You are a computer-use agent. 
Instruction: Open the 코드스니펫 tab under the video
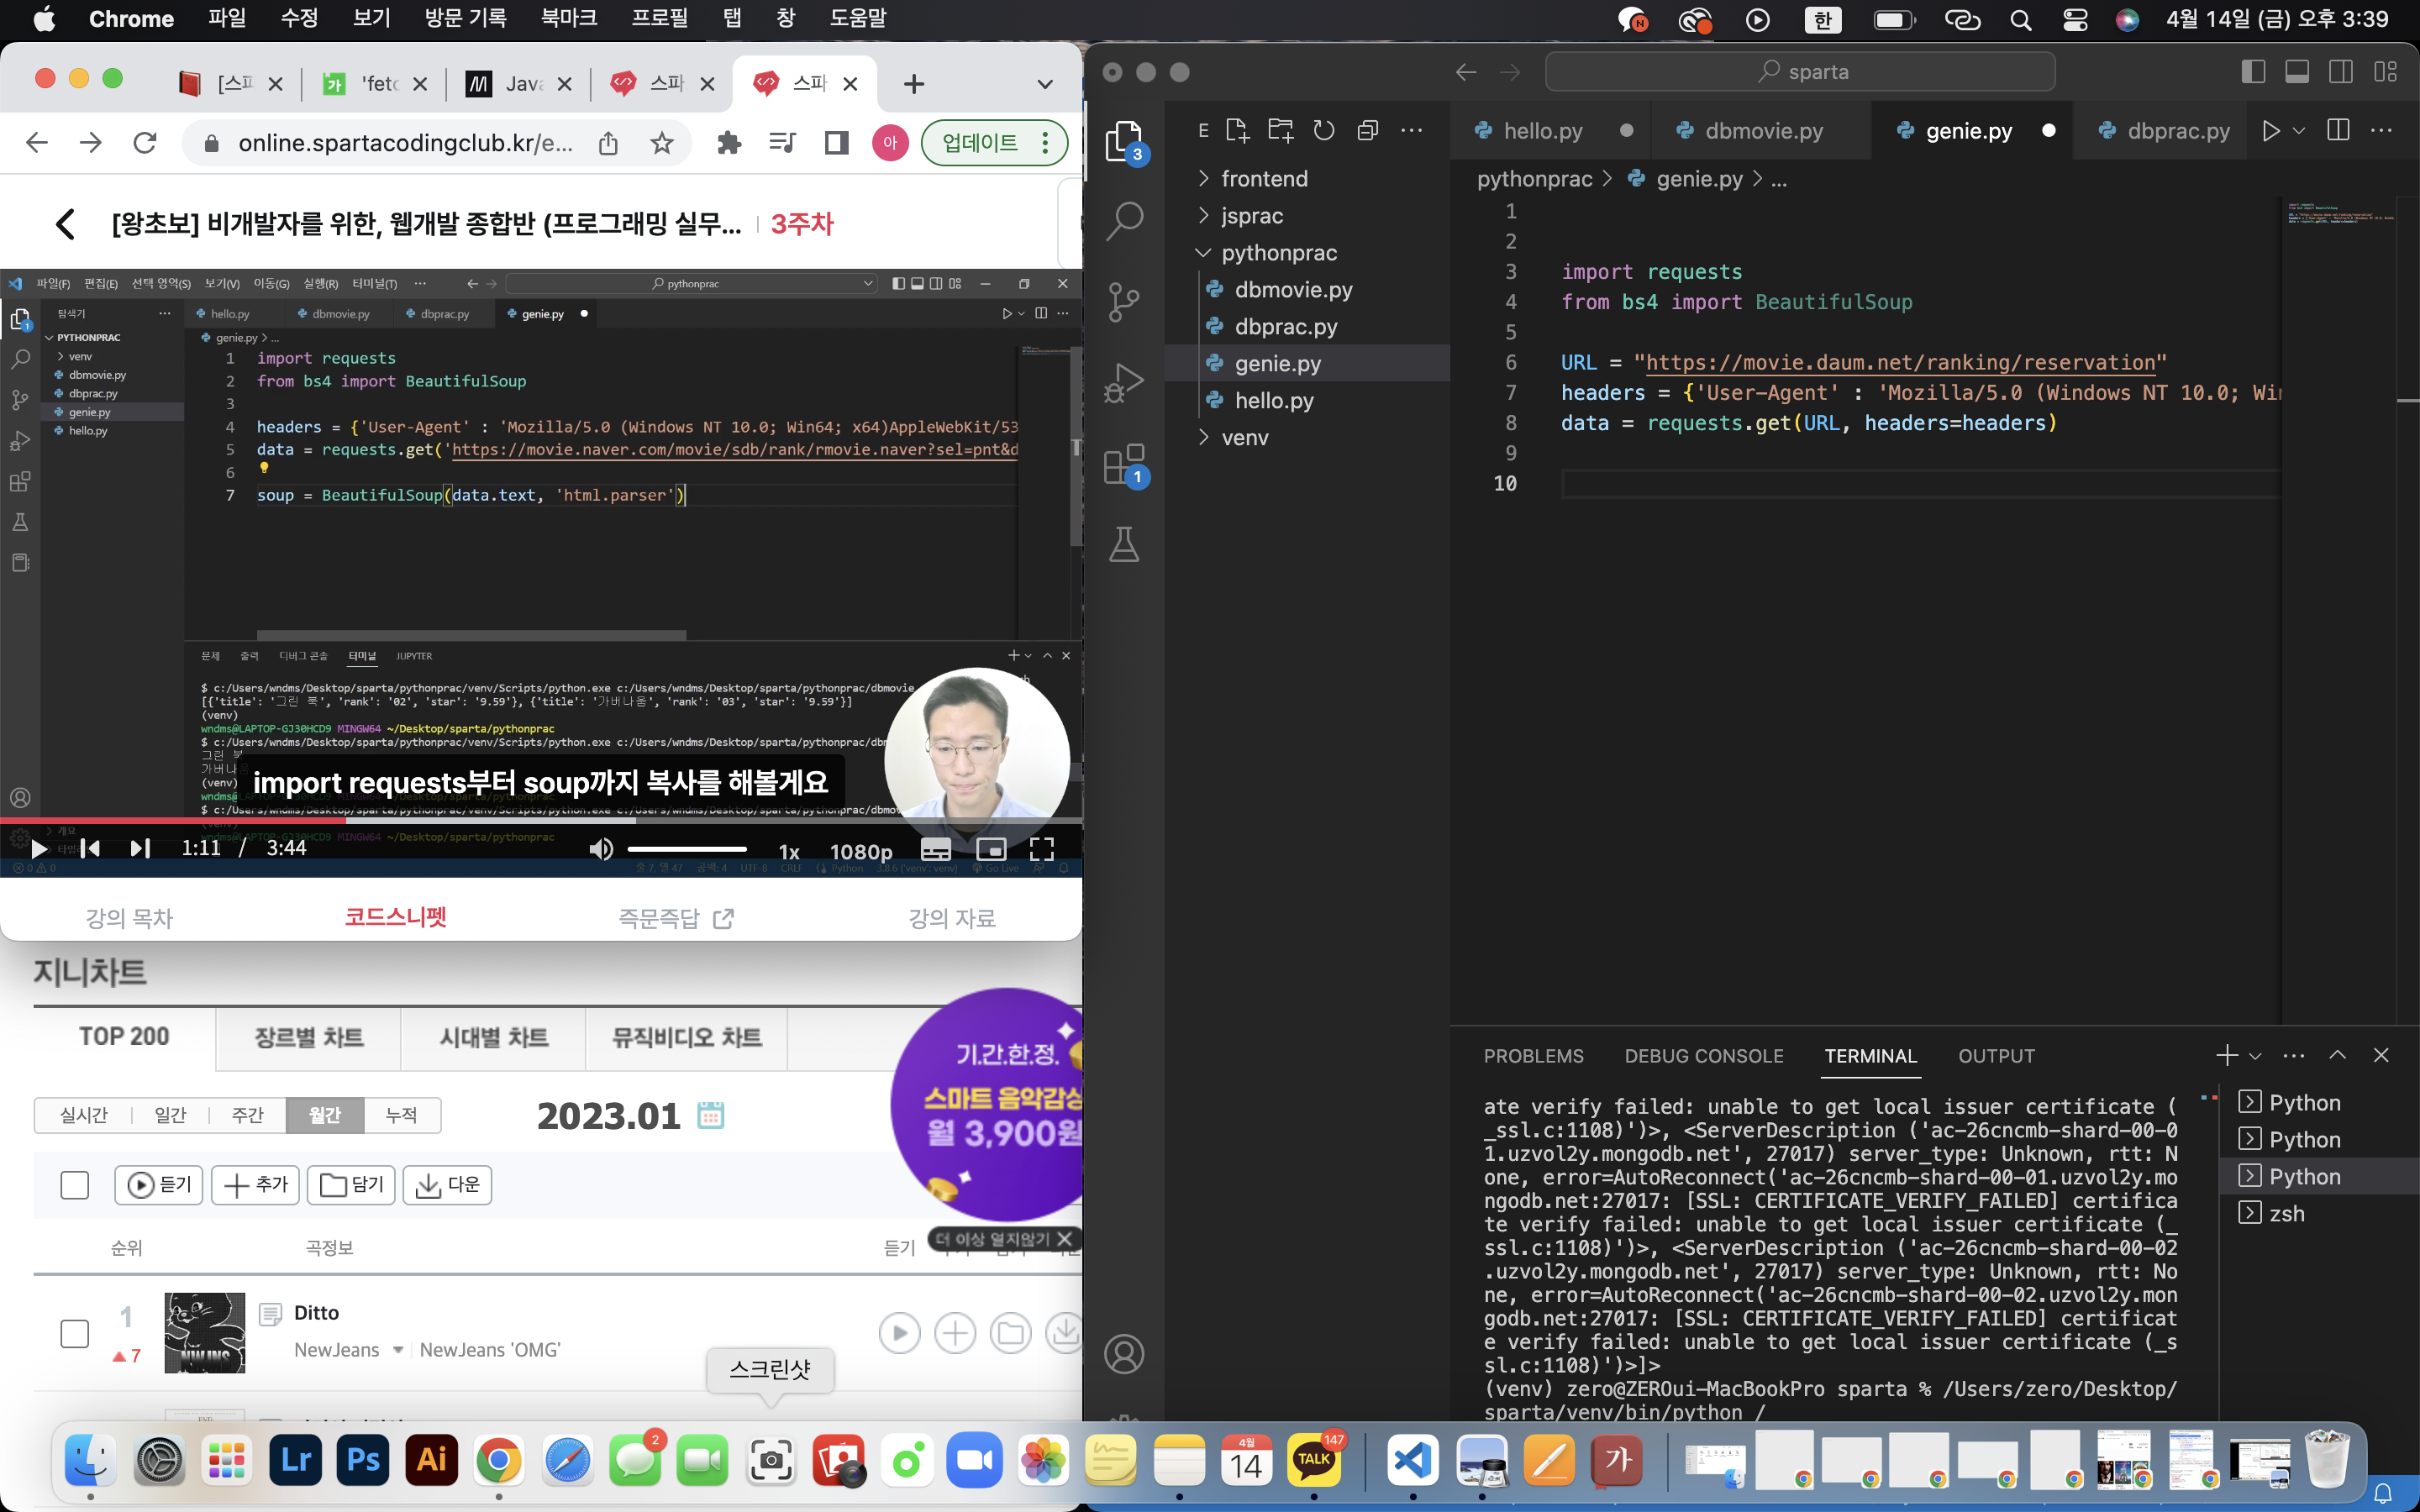pos(396,917)
